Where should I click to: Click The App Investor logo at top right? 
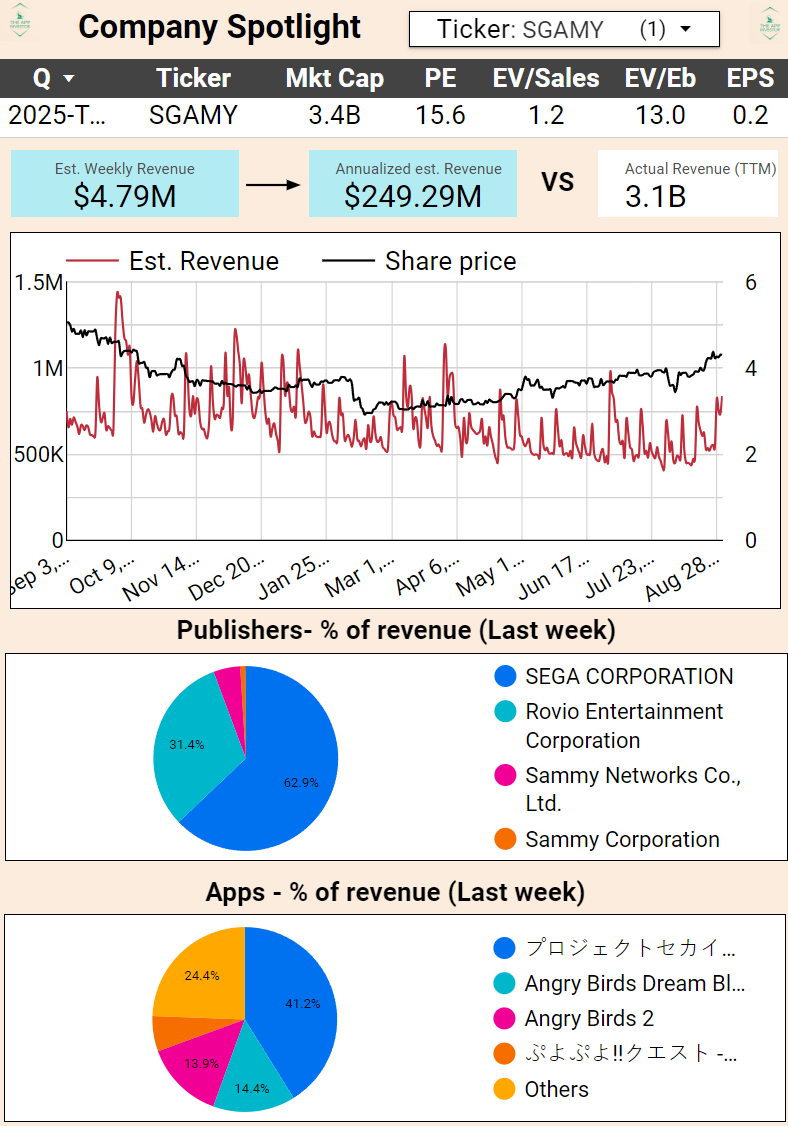point(769,22)
